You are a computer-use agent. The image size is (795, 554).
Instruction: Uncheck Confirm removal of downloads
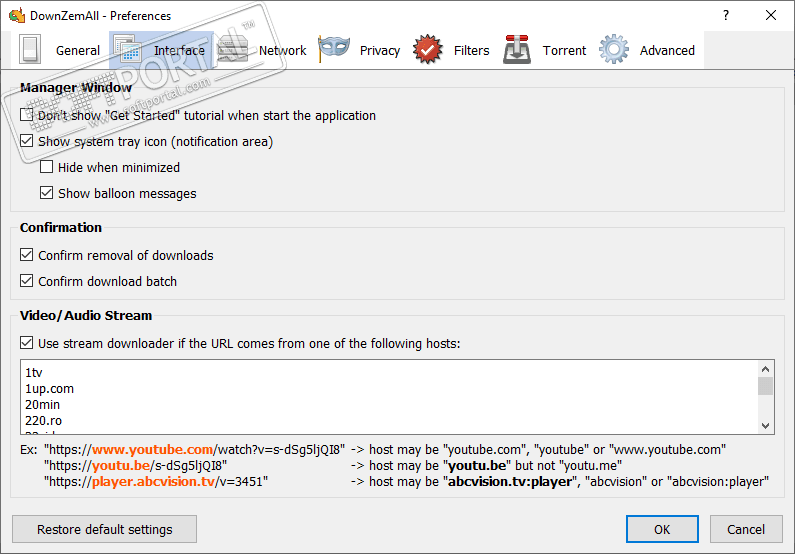tap(27, 255)
